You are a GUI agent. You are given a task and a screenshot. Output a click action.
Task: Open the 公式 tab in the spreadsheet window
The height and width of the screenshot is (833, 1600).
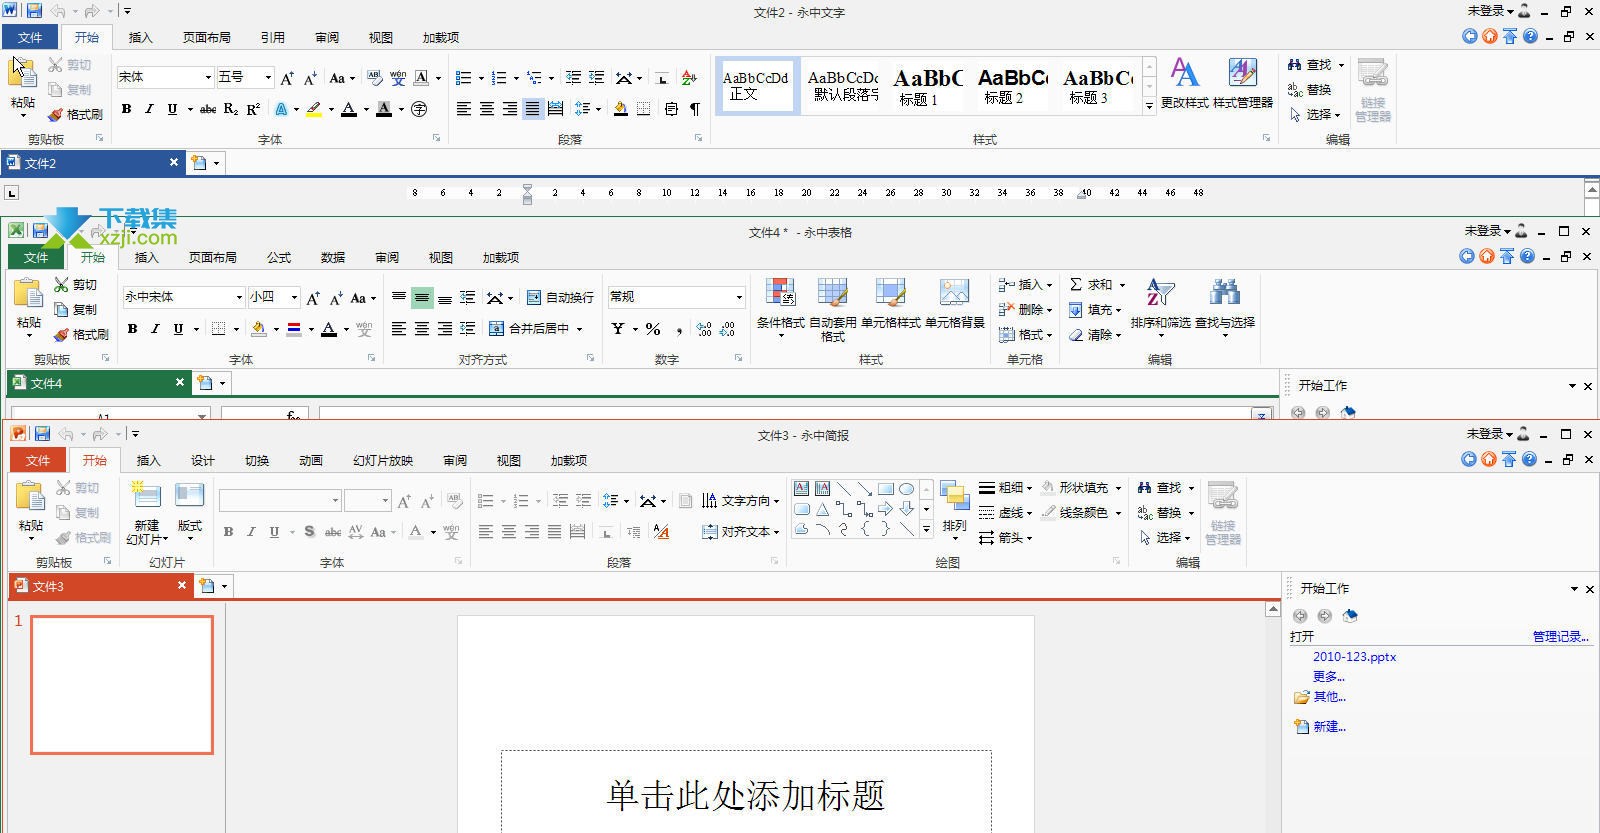click(279, 258)
